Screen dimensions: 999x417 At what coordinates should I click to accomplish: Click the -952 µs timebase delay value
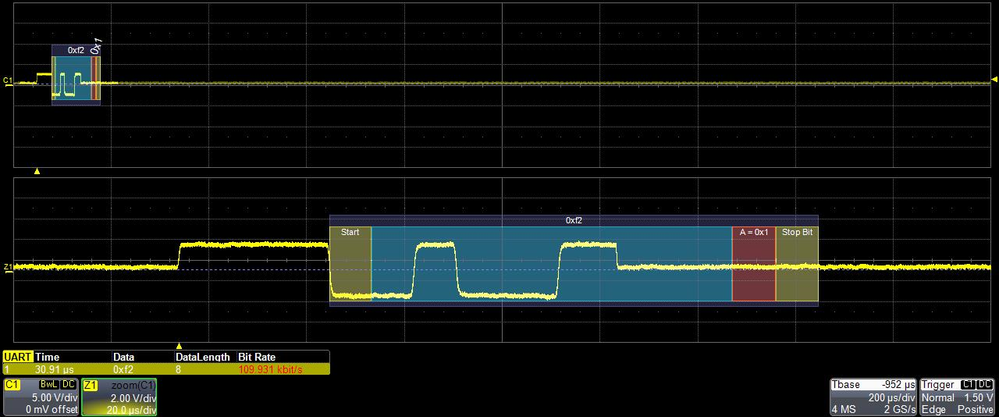pyautogui.click(x=898, y=385)
